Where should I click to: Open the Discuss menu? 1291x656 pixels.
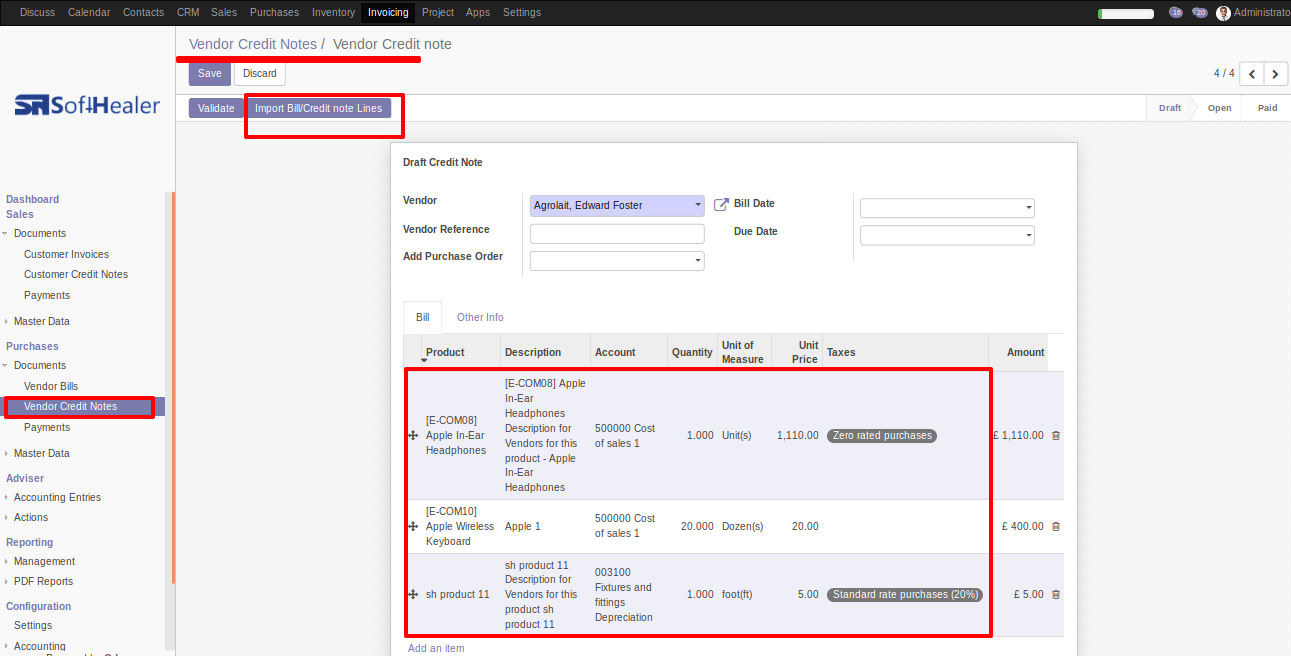[x=37, y=12]
